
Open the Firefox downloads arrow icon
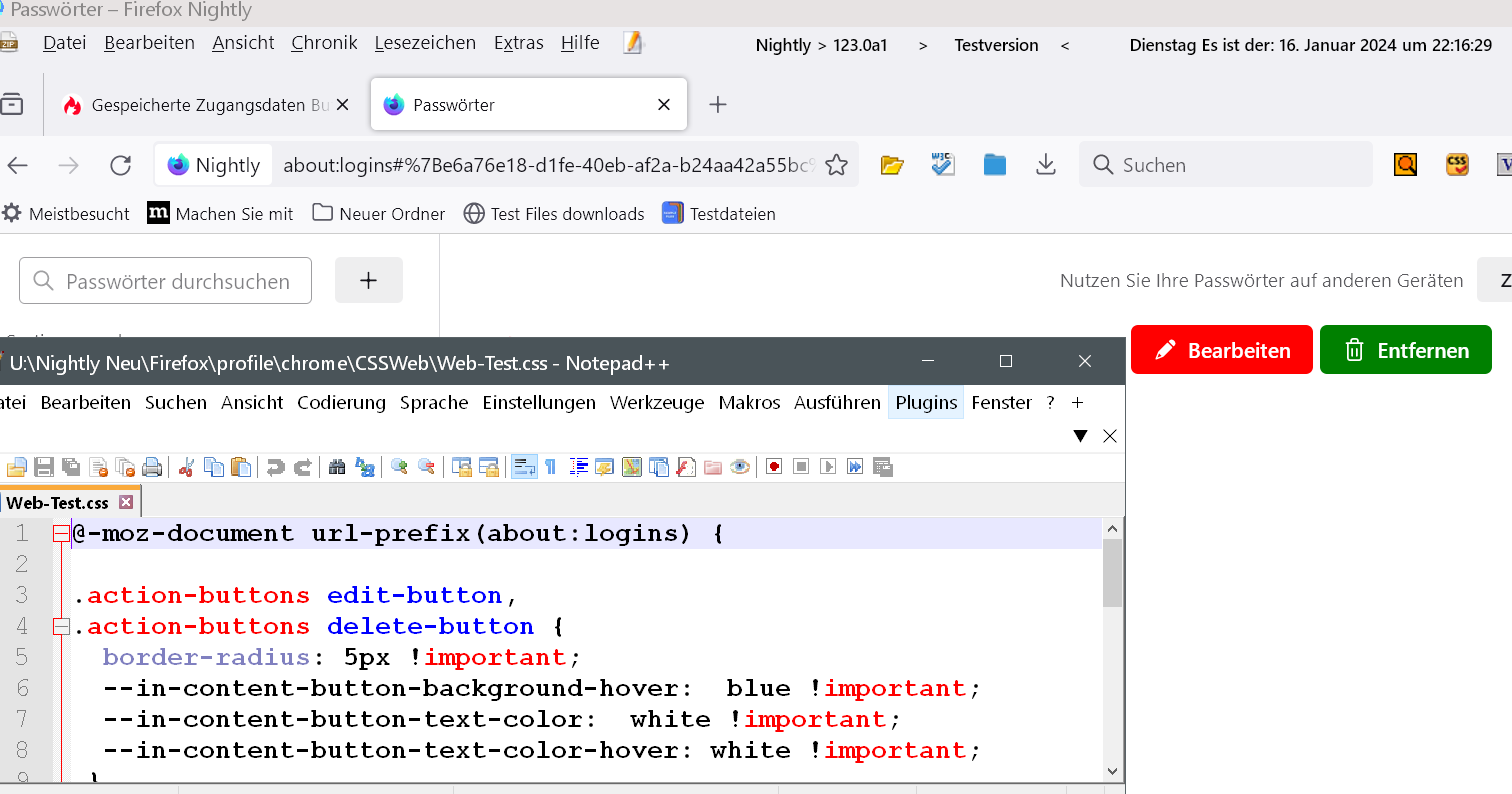pos(1046,165)
